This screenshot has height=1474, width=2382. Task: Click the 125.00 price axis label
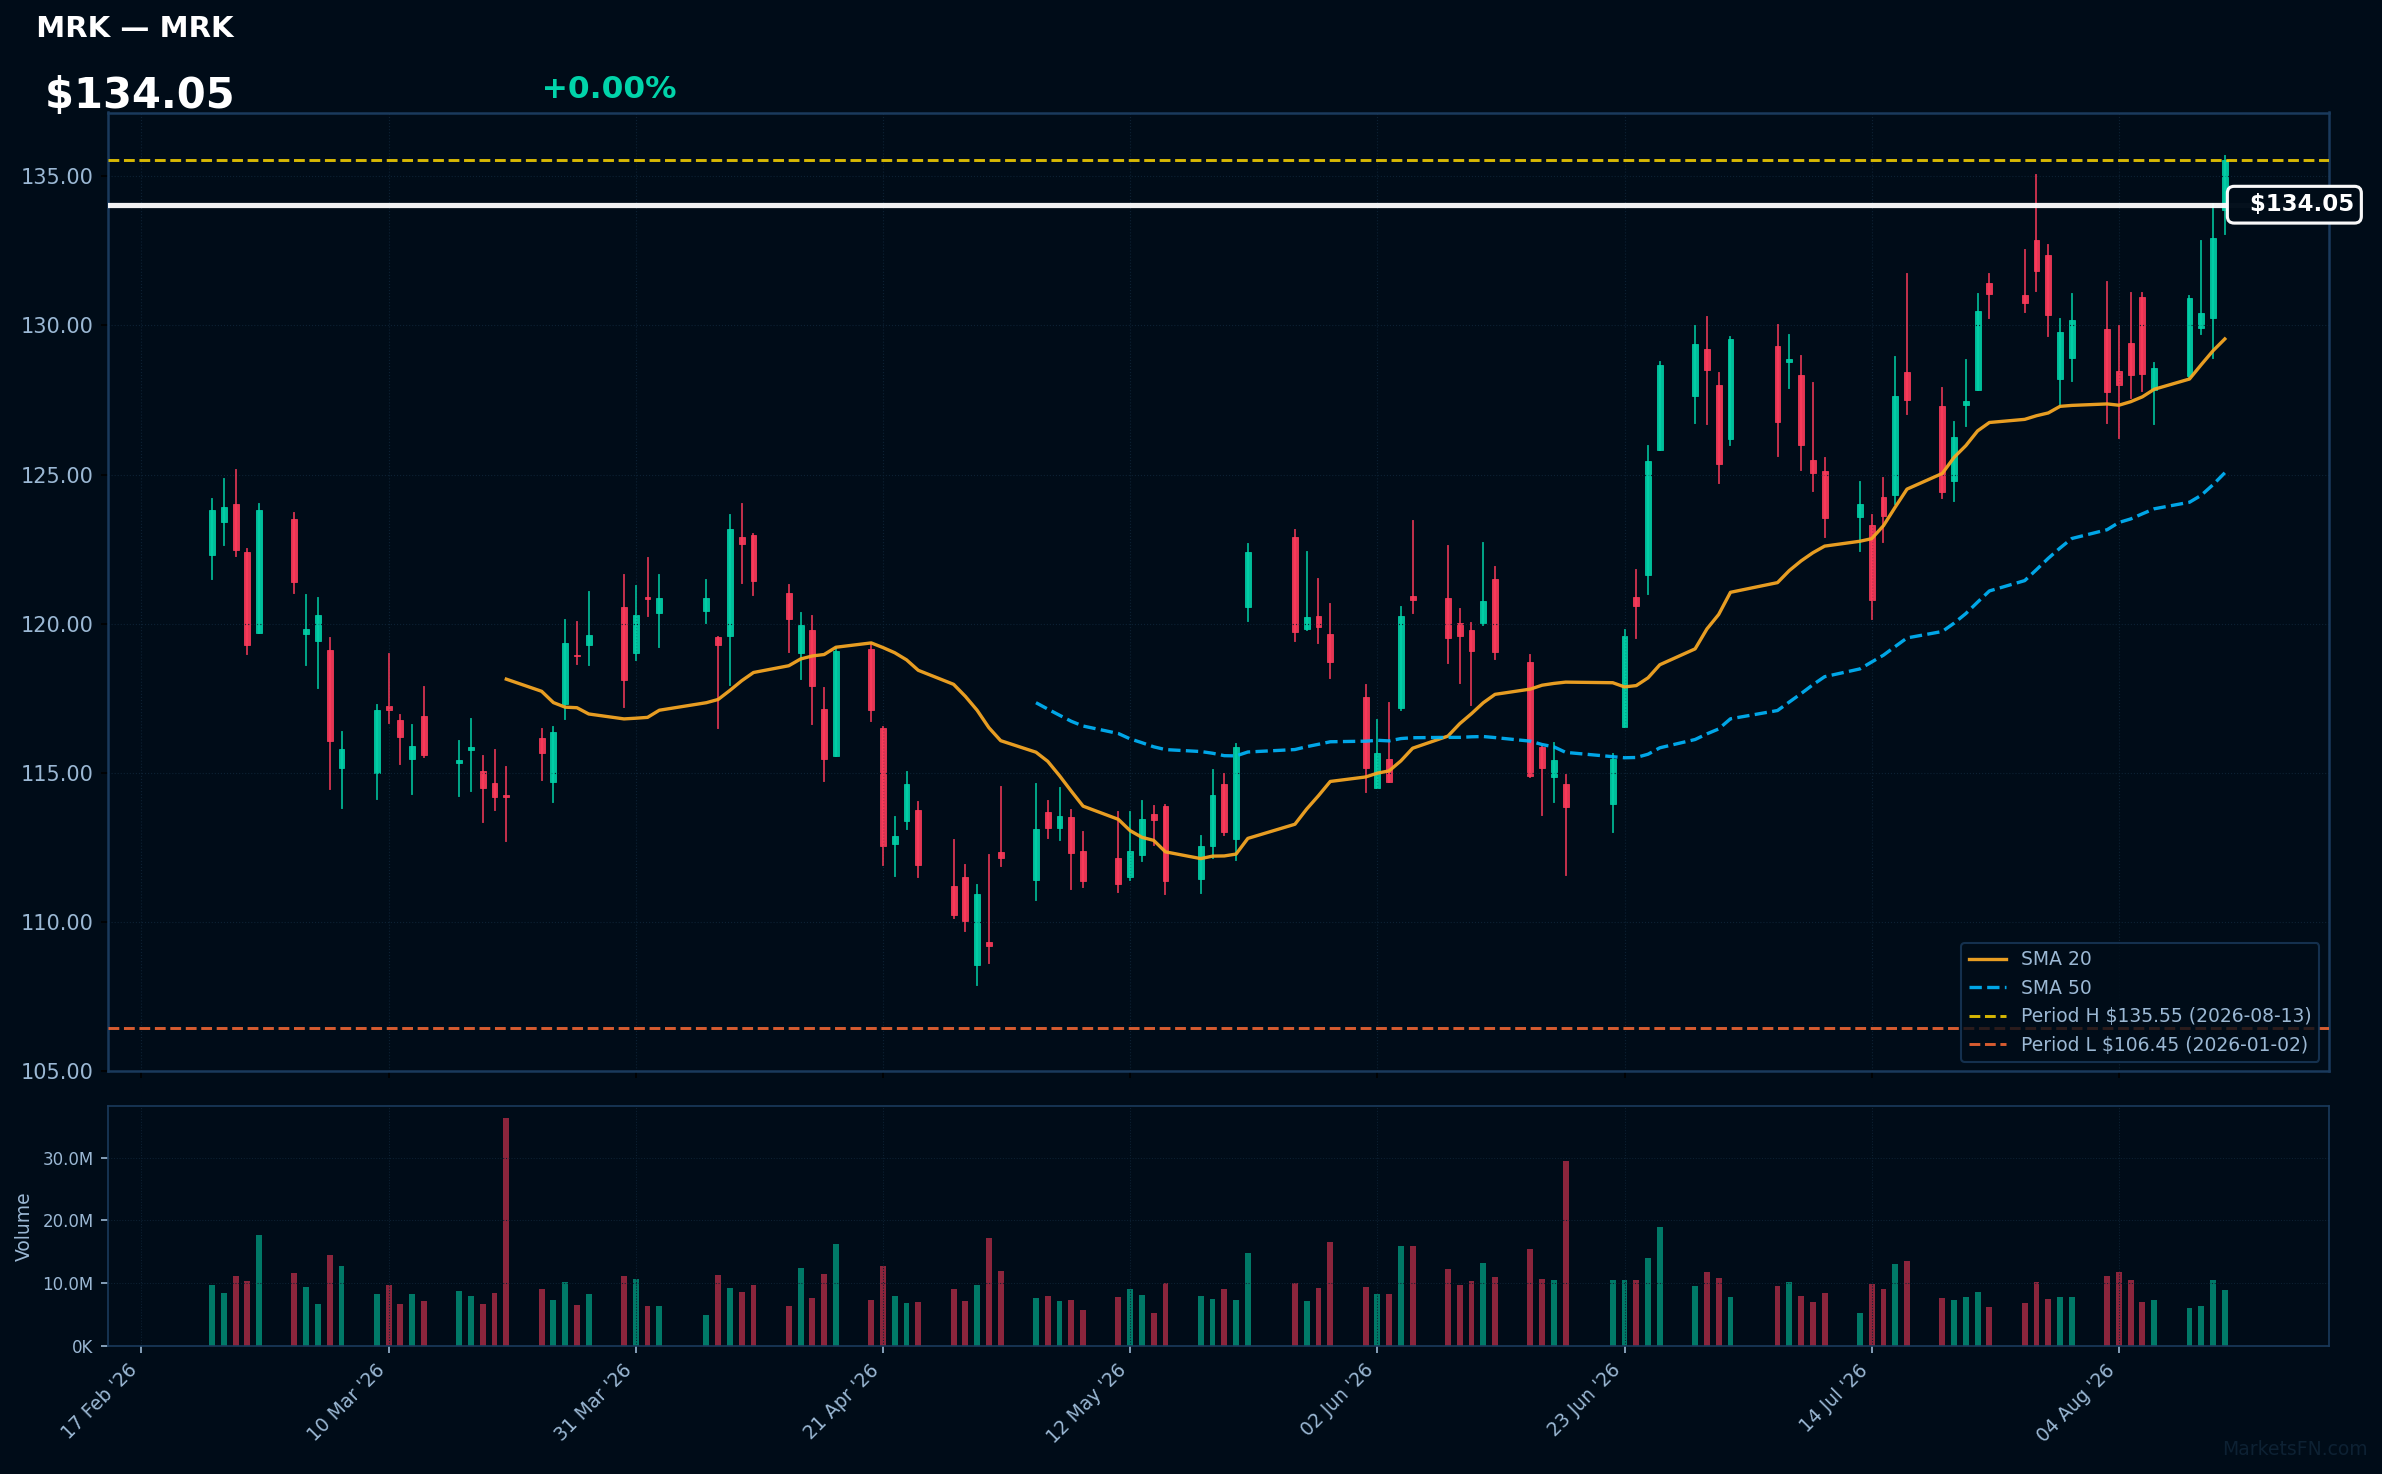(x=57, y=476)
